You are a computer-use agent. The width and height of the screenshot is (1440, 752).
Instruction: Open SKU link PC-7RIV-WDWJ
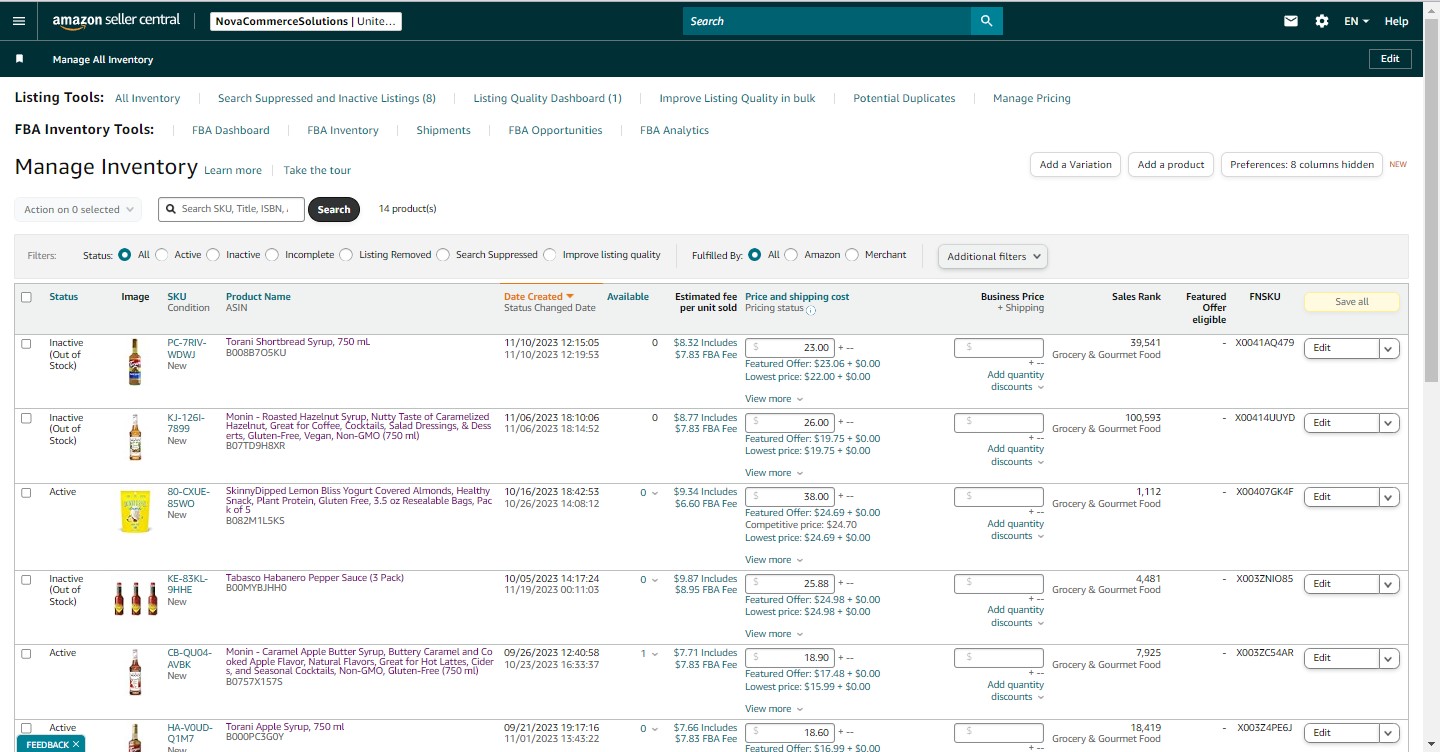(189, 348)
